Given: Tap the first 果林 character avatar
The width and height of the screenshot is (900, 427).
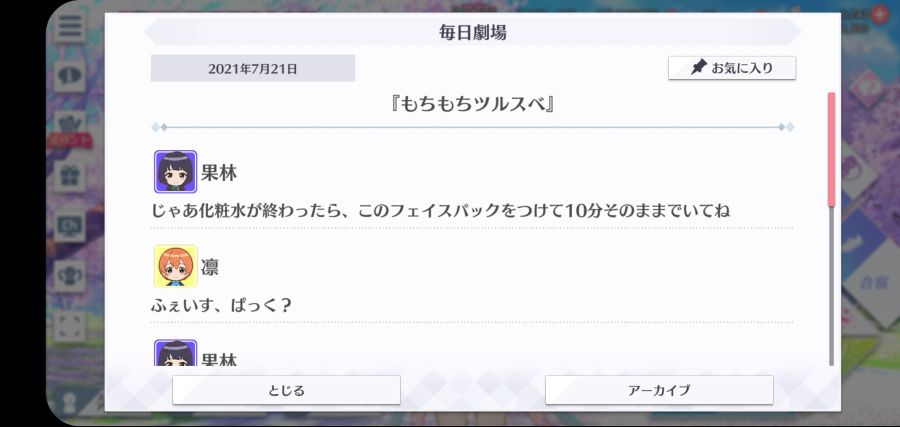Looking at the screenshot, I should click(x=176, y=172).
